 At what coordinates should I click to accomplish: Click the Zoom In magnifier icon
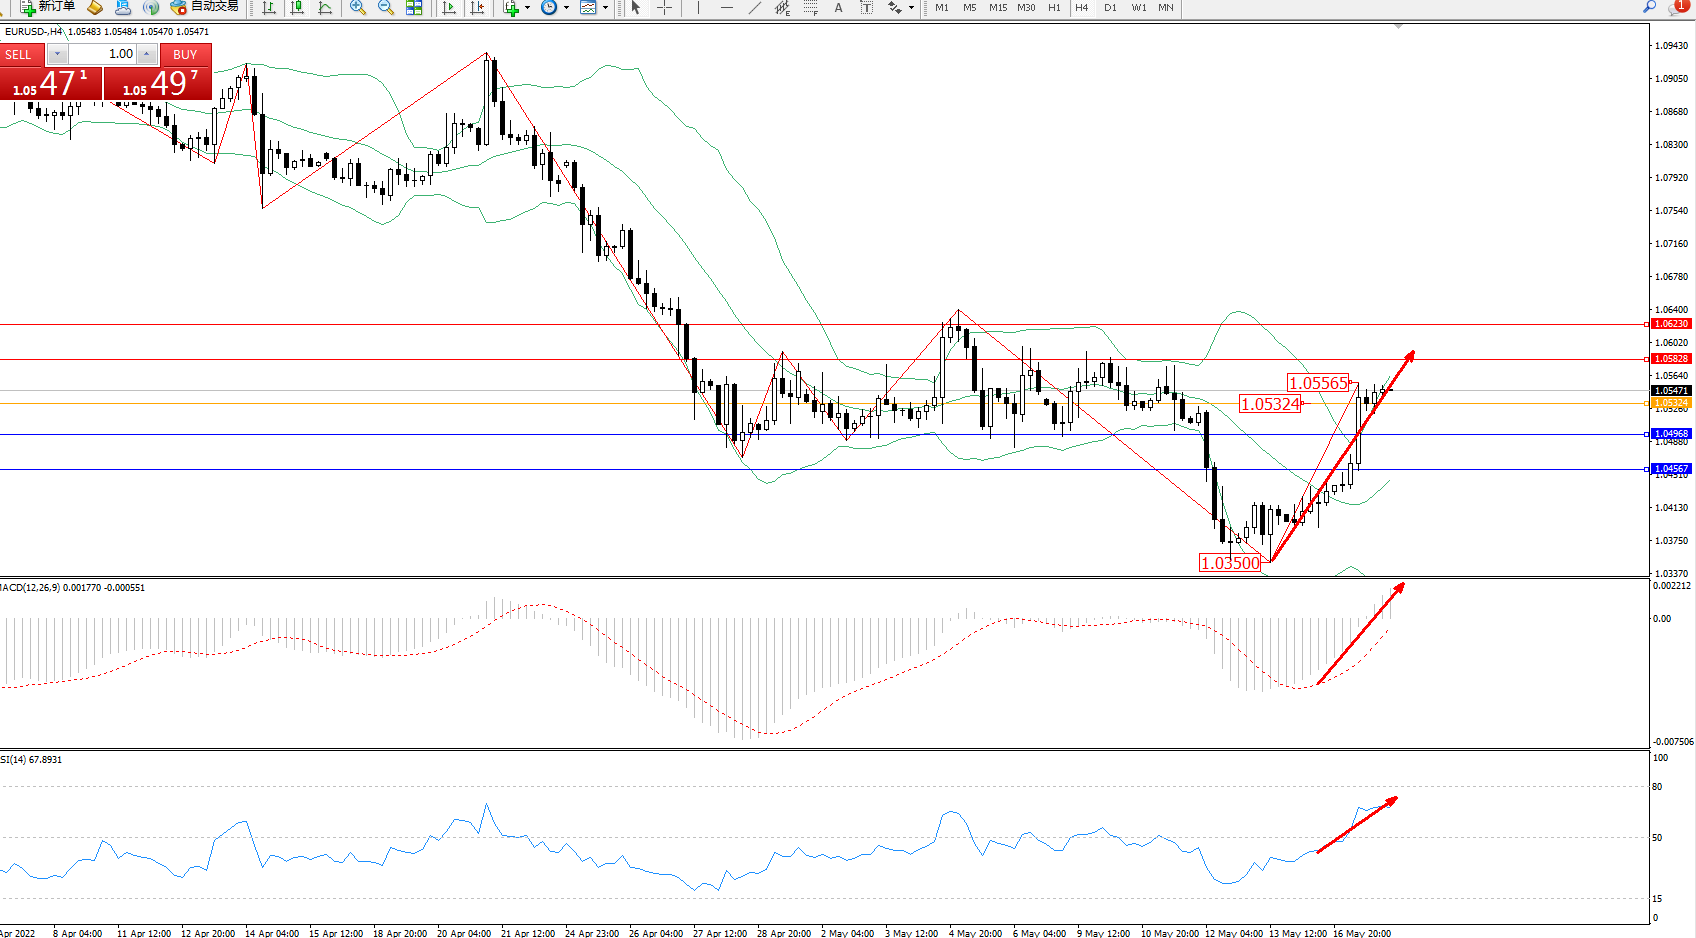tap(357, 8)
